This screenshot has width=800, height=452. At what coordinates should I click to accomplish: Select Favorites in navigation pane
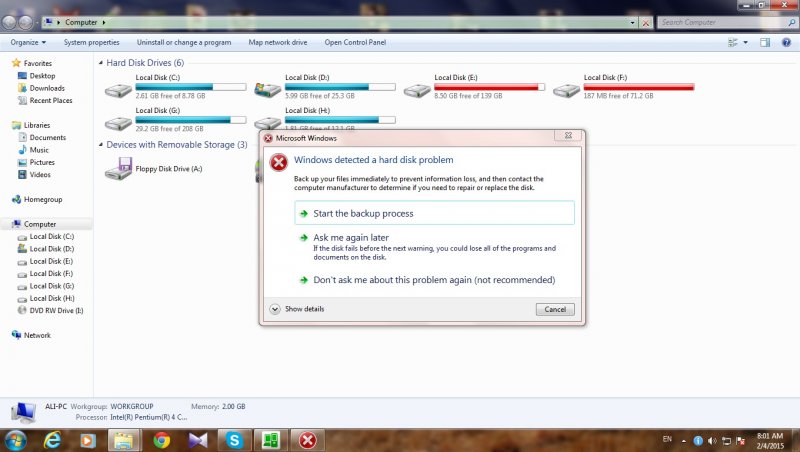click(x=32, y=63)
